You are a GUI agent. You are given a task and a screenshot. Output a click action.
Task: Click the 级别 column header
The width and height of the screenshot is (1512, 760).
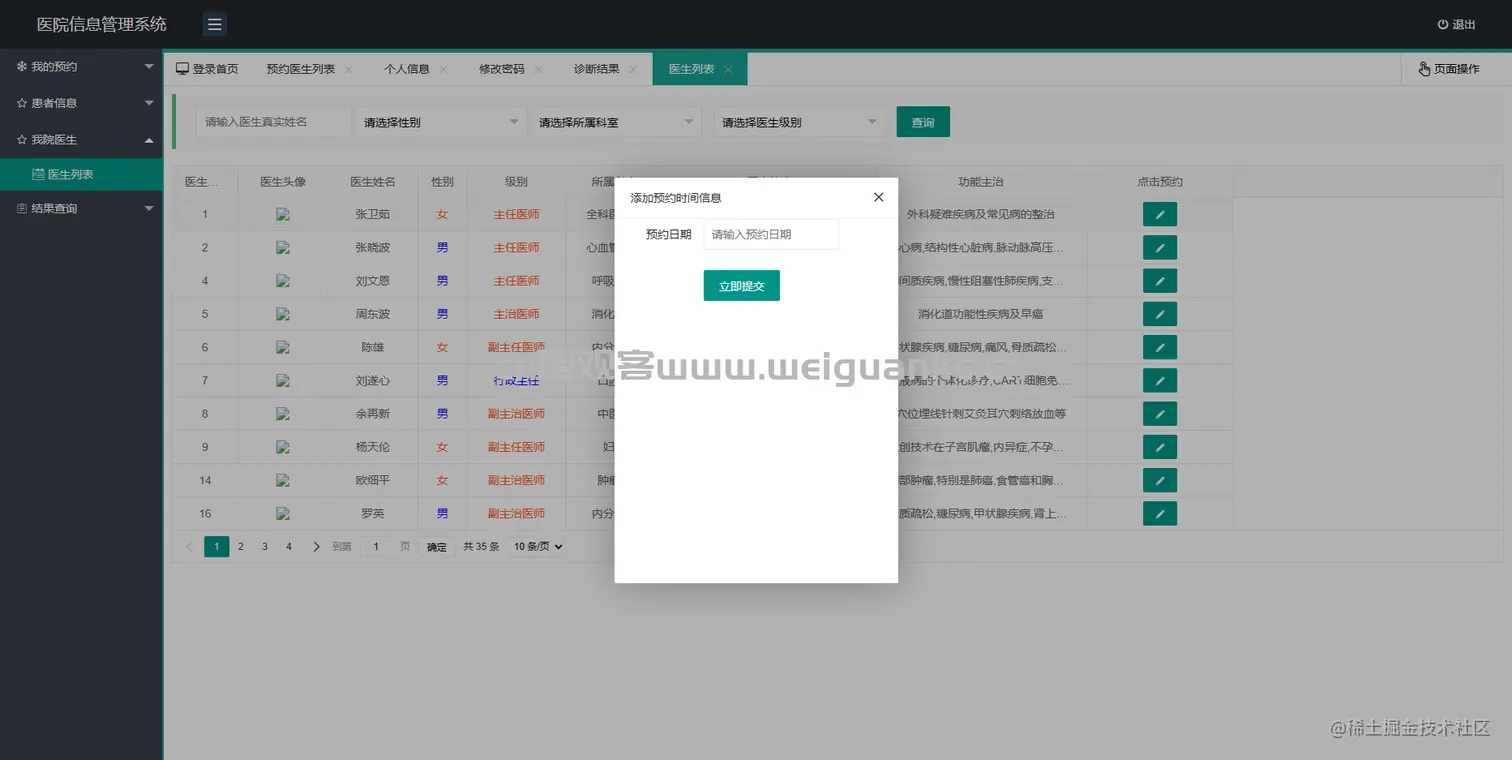(x=516, y=182)
